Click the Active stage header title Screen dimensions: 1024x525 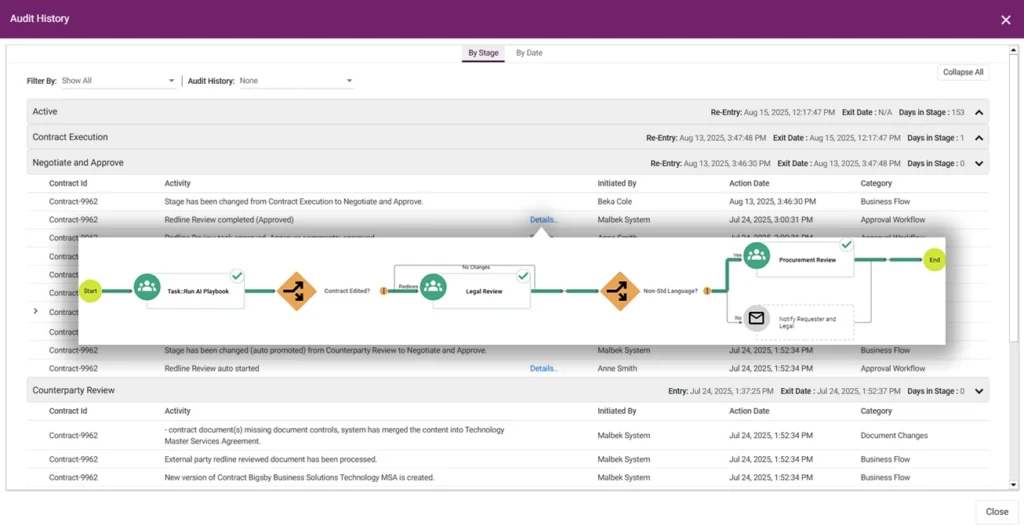[x=45, y=112]
